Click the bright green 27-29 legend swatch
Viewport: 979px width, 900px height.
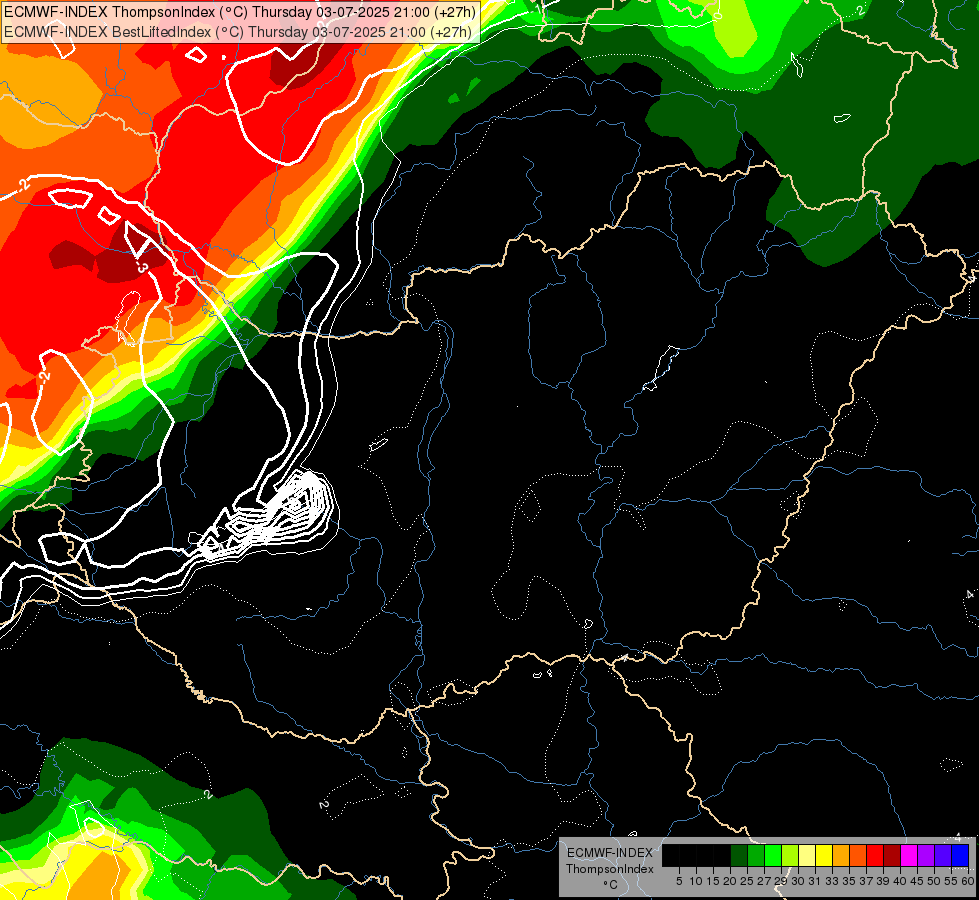coord(773,855)
